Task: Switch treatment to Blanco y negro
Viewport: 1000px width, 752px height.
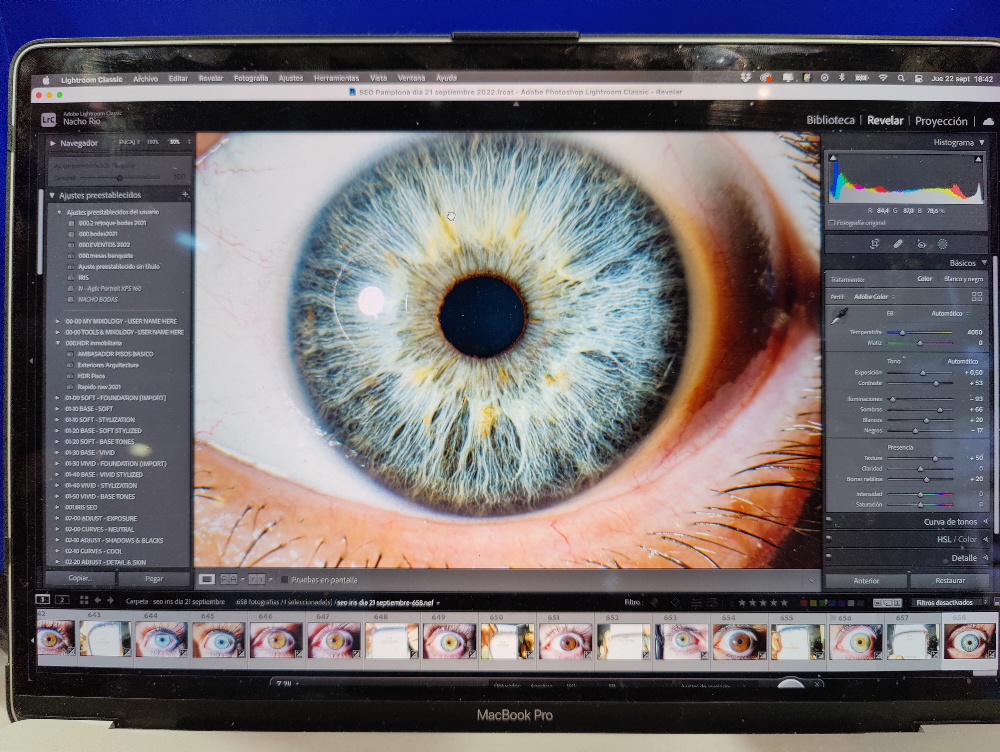Action: point(963,279)
